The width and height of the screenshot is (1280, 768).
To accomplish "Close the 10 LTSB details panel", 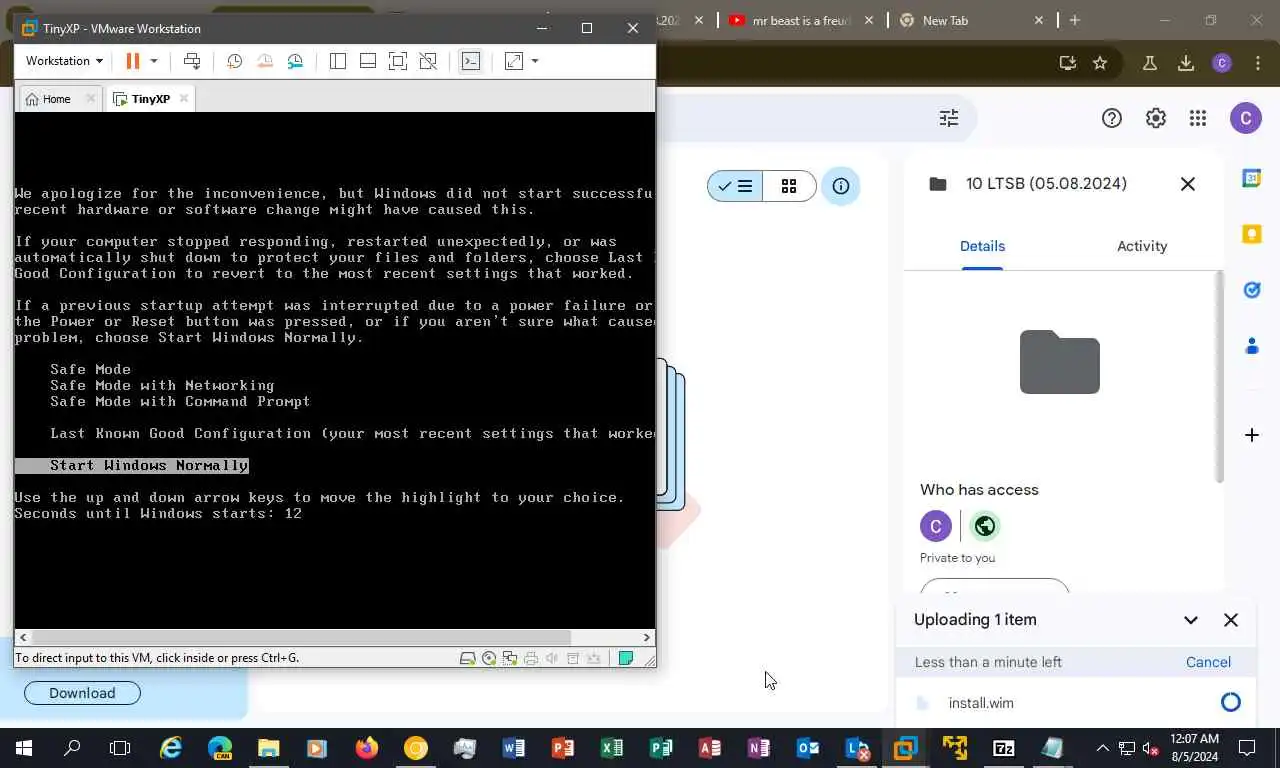I will click(1188, 184).
